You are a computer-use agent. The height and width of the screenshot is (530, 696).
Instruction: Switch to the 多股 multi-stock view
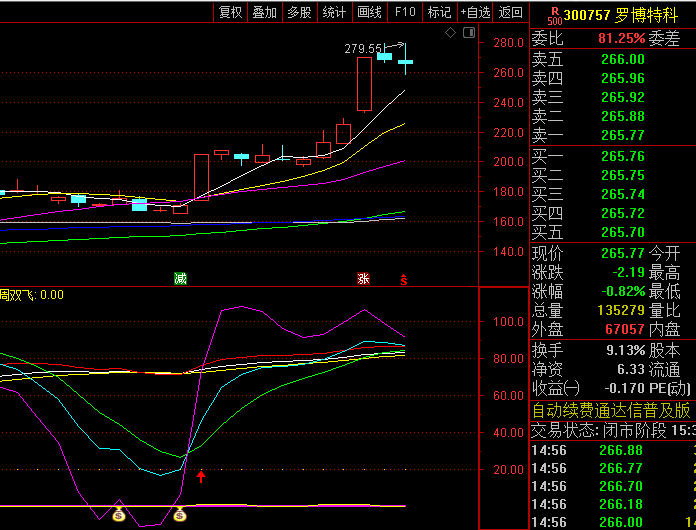point(300,12)
